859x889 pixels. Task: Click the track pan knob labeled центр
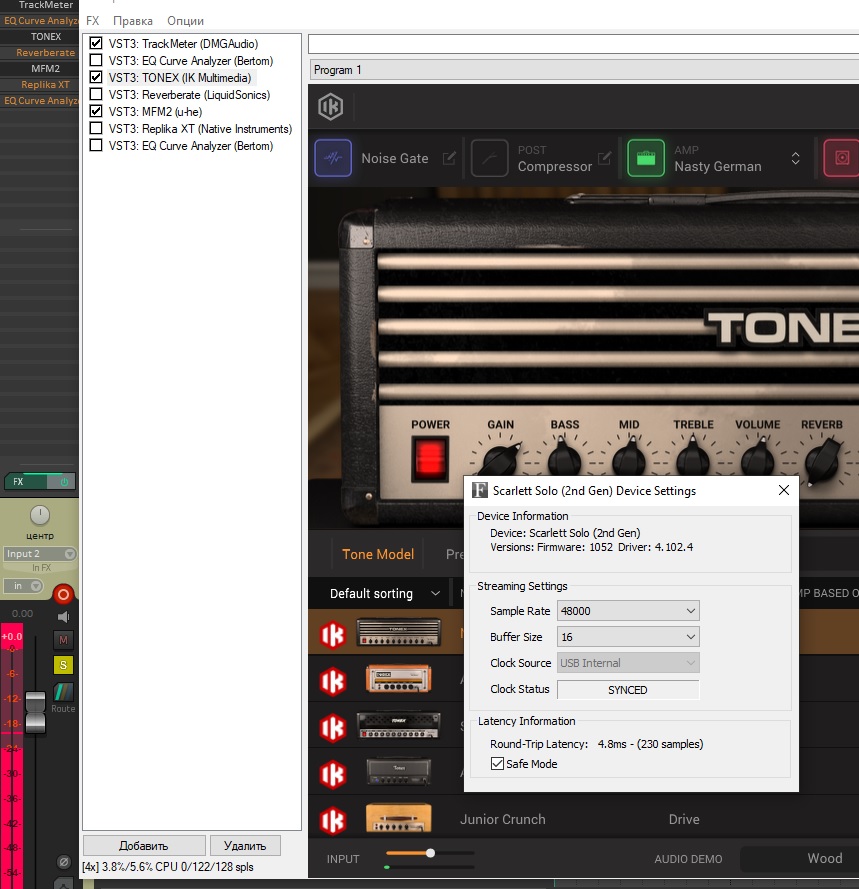tap(40, 515)
